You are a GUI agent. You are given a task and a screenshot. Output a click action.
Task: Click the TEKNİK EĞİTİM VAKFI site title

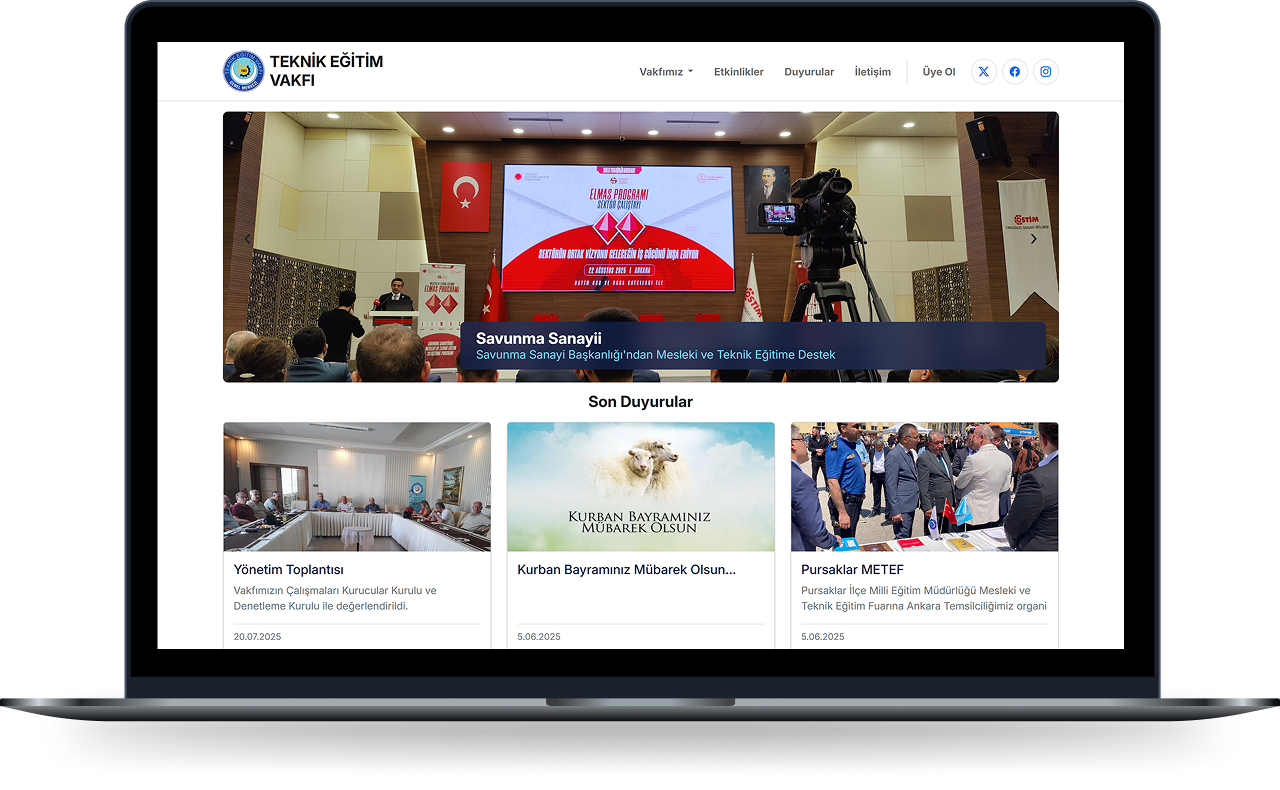click(326, 71)
